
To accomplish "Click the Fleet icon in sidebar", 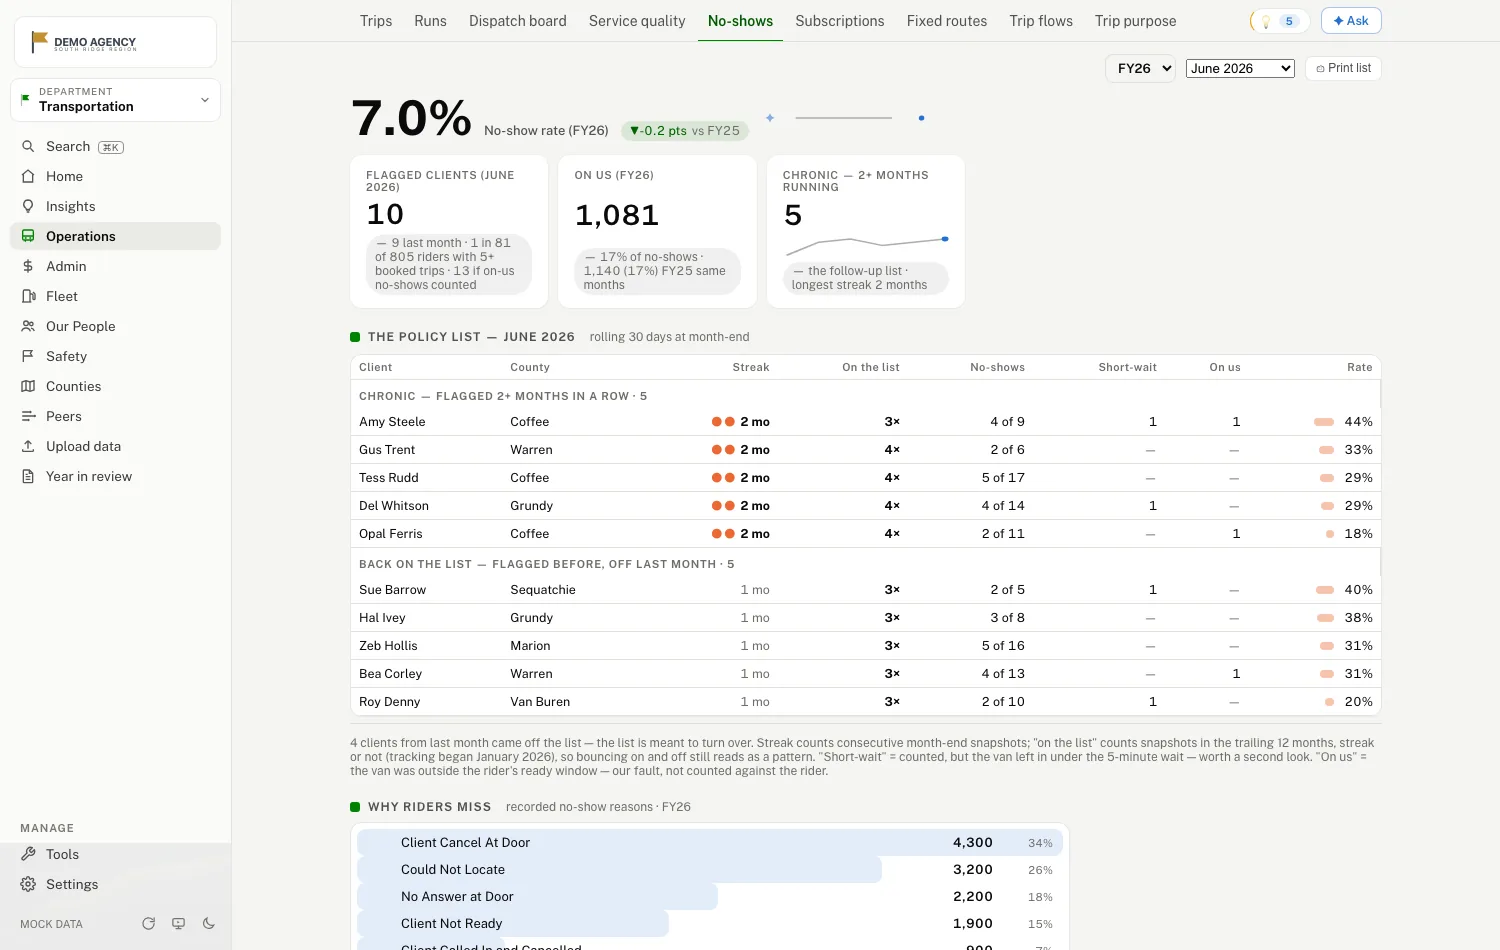I will 28,296.
